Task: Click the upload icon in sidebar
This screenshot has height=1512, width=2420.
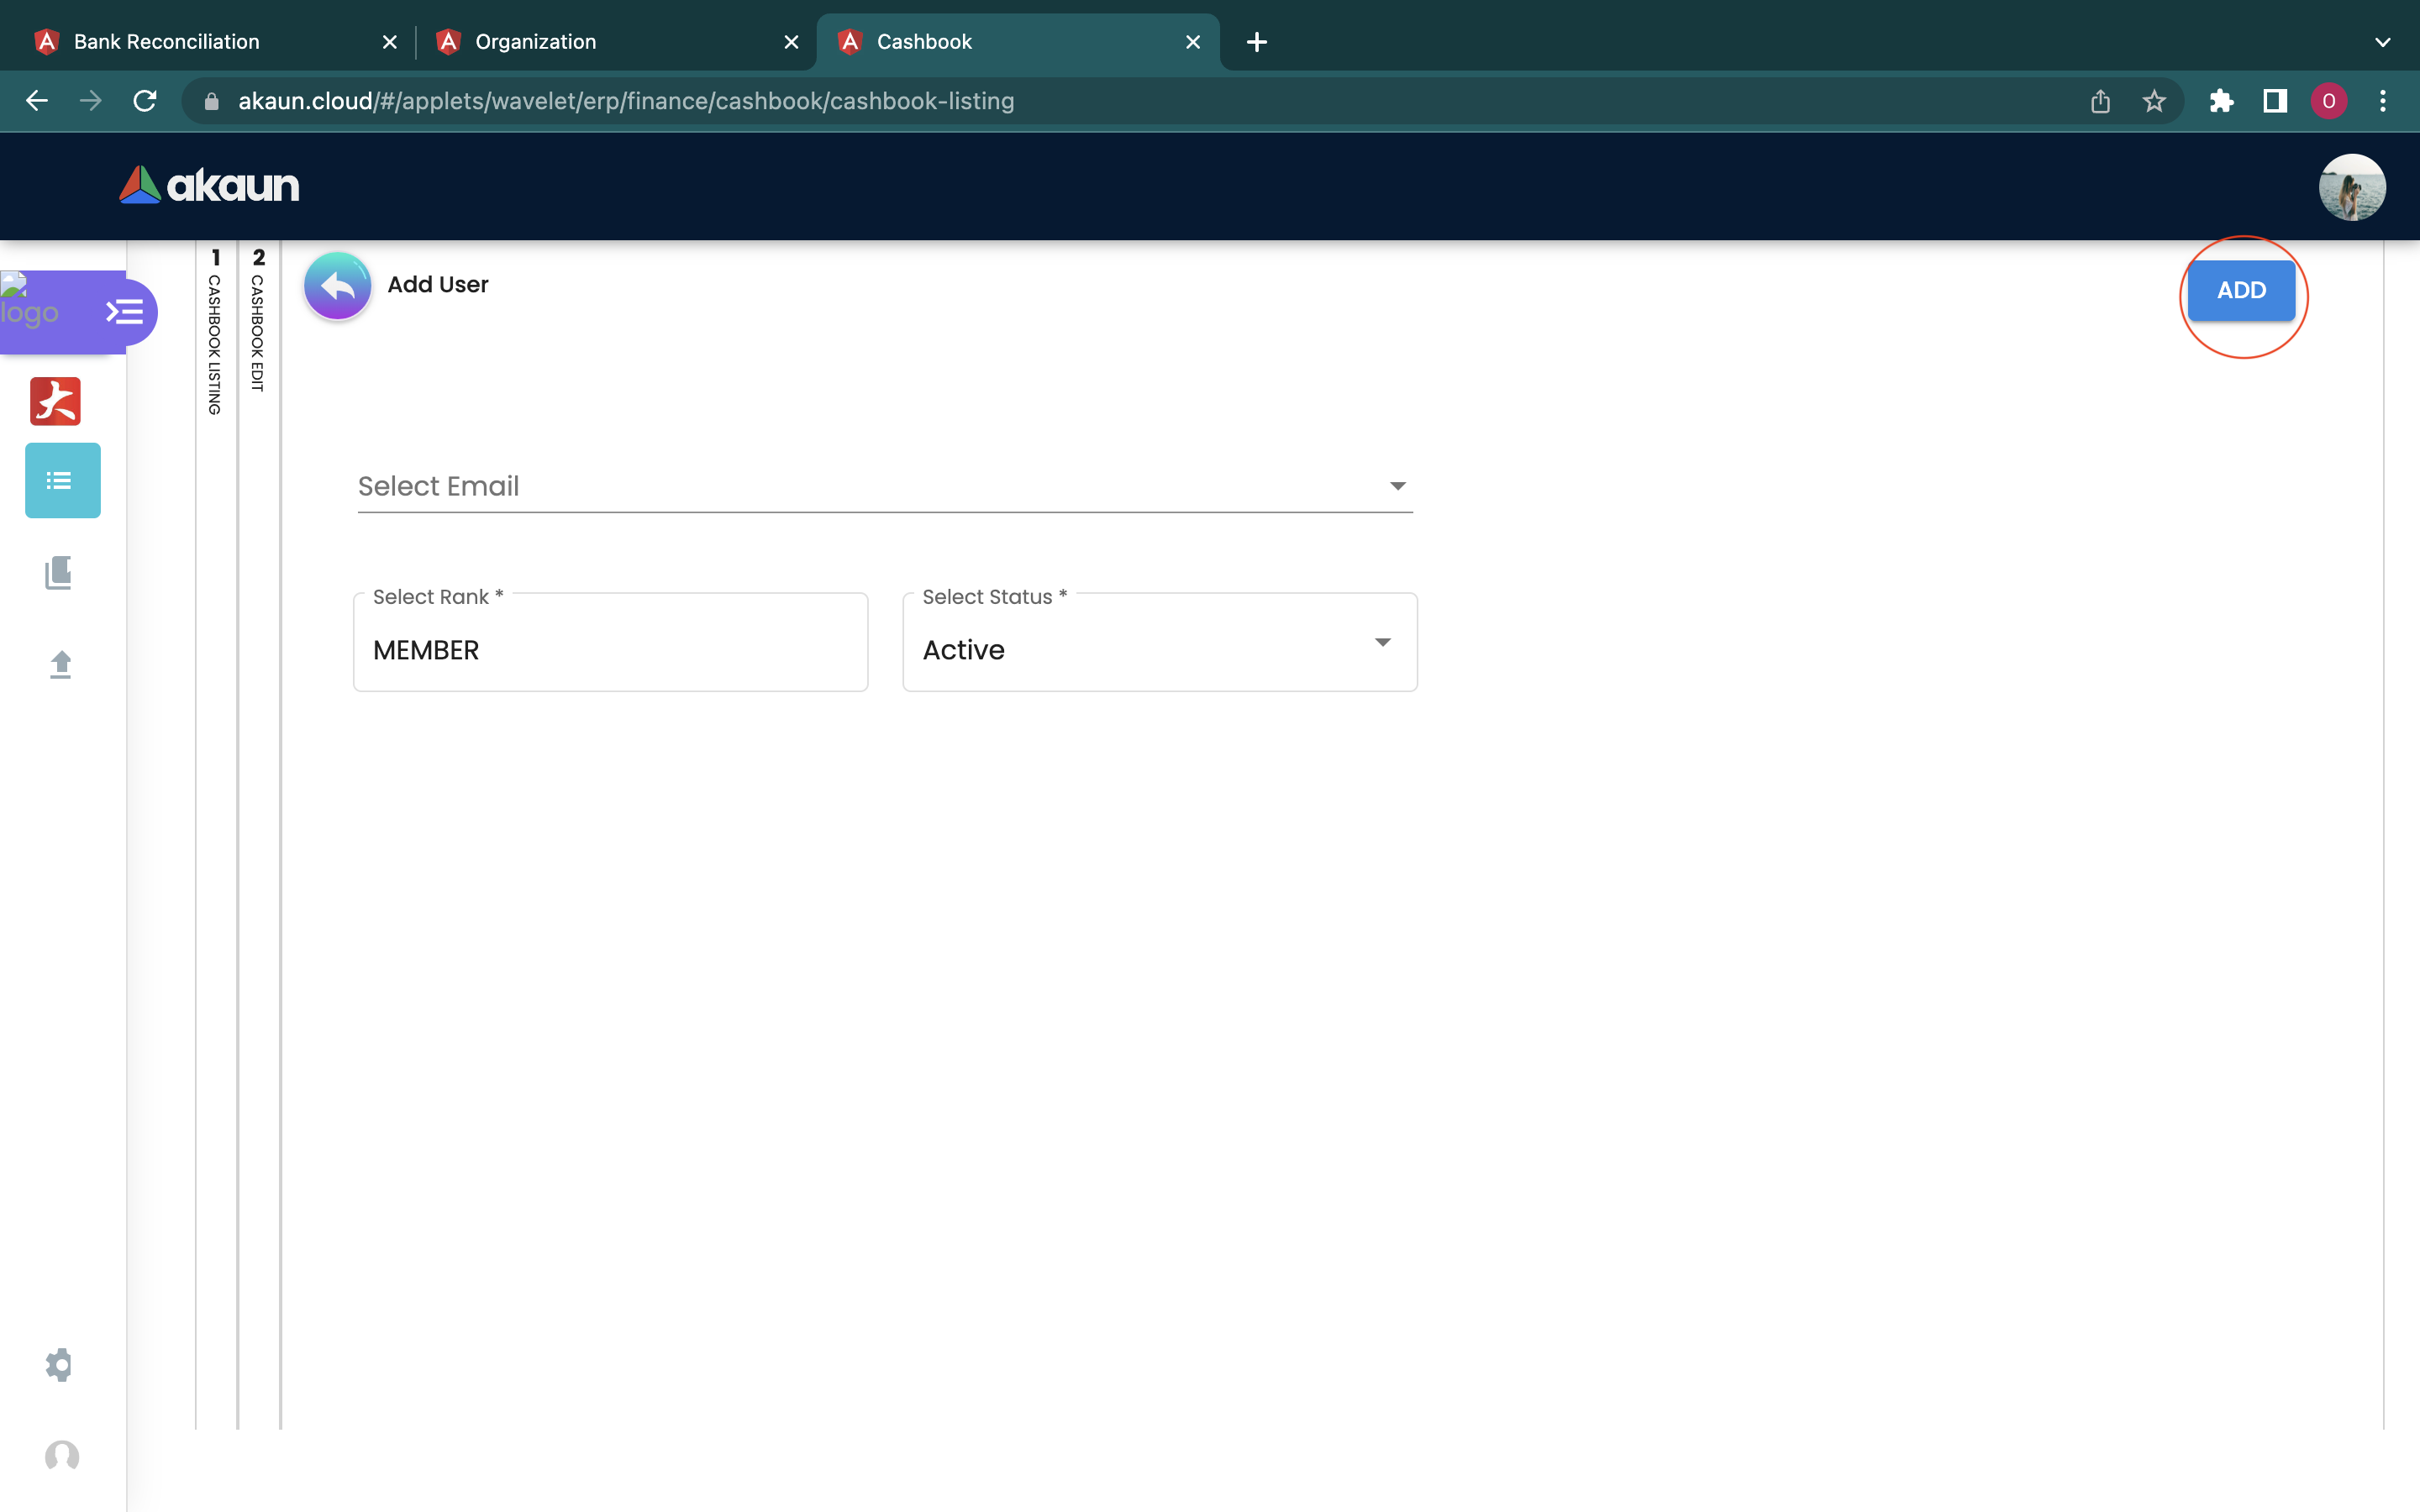Action: (x=61, y=664)
